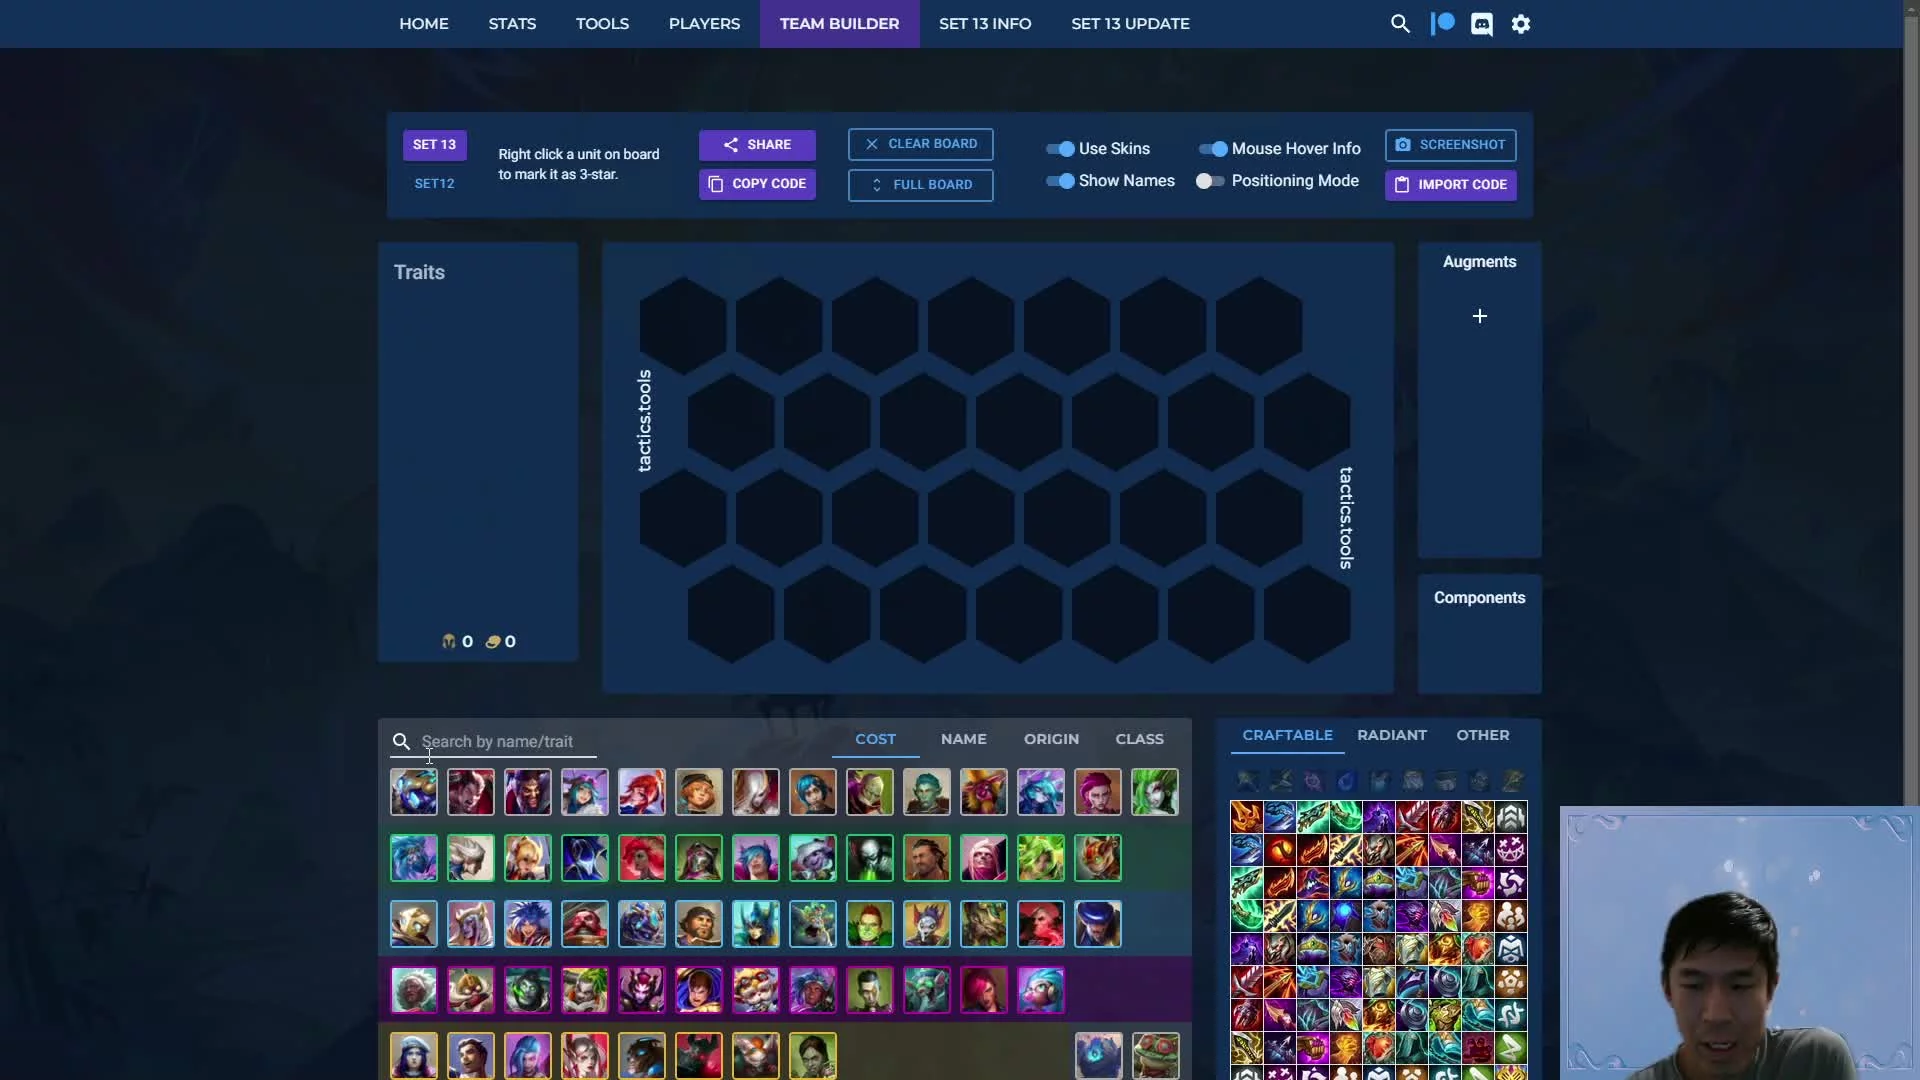The image size is (1920, 1080).
Task: Go to the Home nav item
Action: [424, 24]
